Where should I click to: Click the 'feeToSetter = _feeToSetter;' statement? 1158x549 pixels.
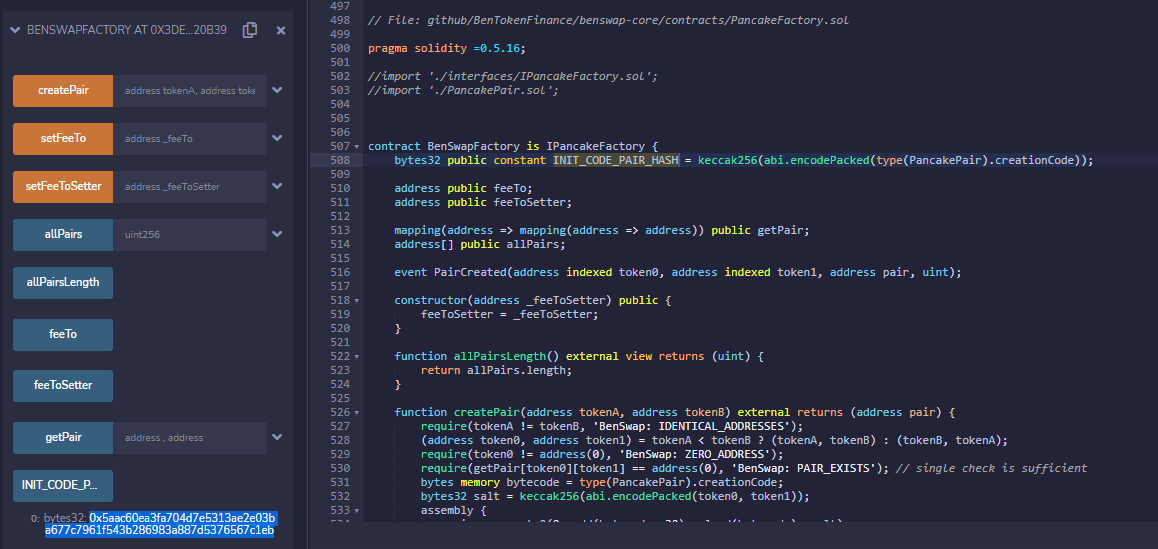pyautogui.click(x=510, y=314)
